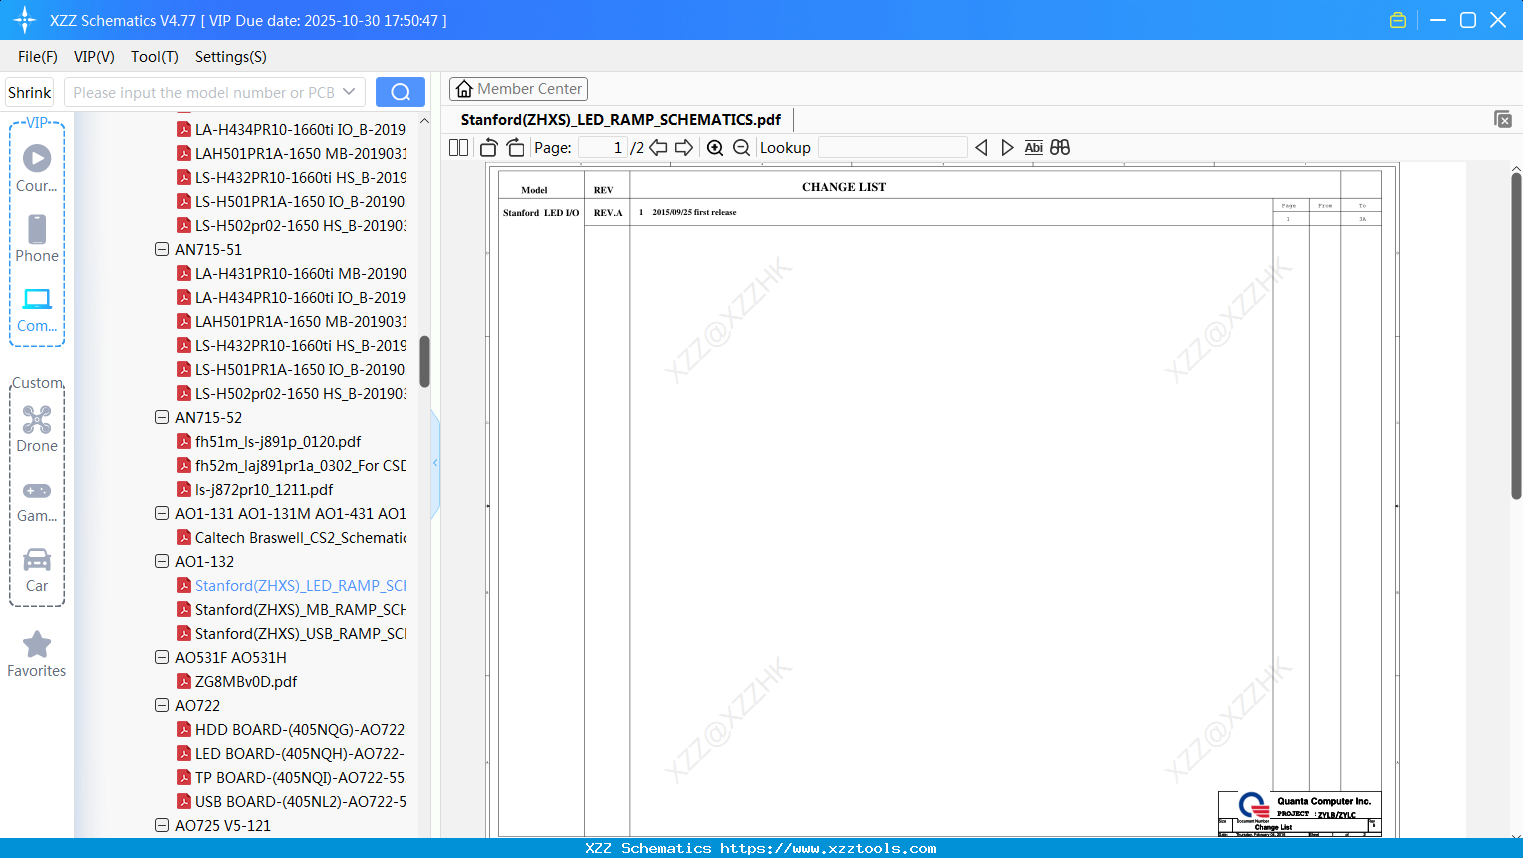Switch to the Stanford LED RAMP schematics tab
The height and width of the screenshot is (858, 1523).
click(x=621, y=120)
